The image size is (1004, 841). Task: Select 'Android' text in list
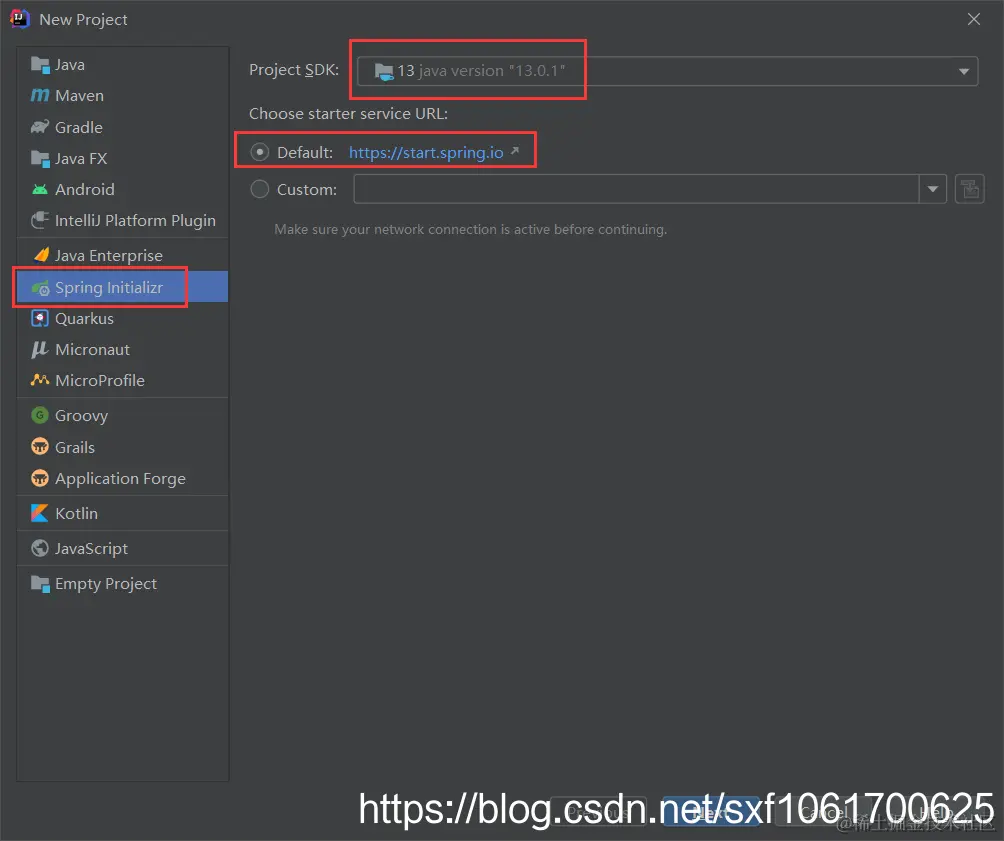(x=85, y=190)
